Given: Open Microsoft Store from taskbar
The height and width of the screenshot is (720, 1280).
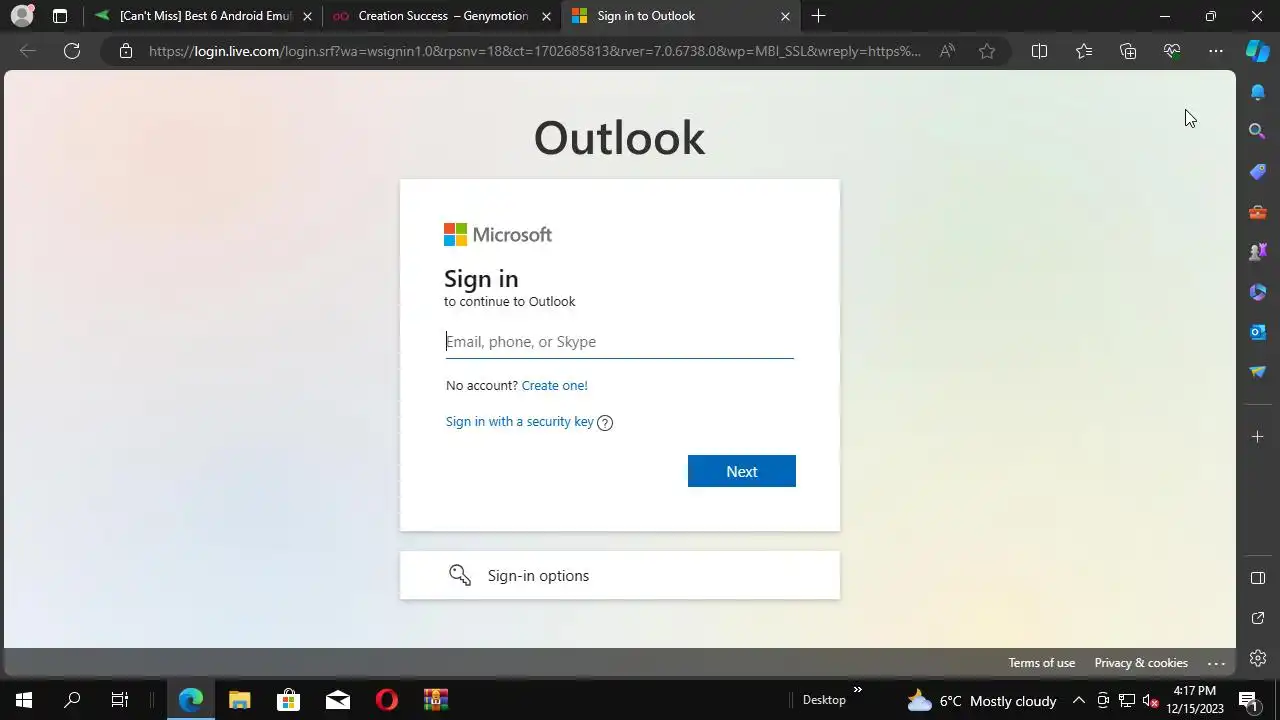Looking at the screenshot, I should point(289,700).
